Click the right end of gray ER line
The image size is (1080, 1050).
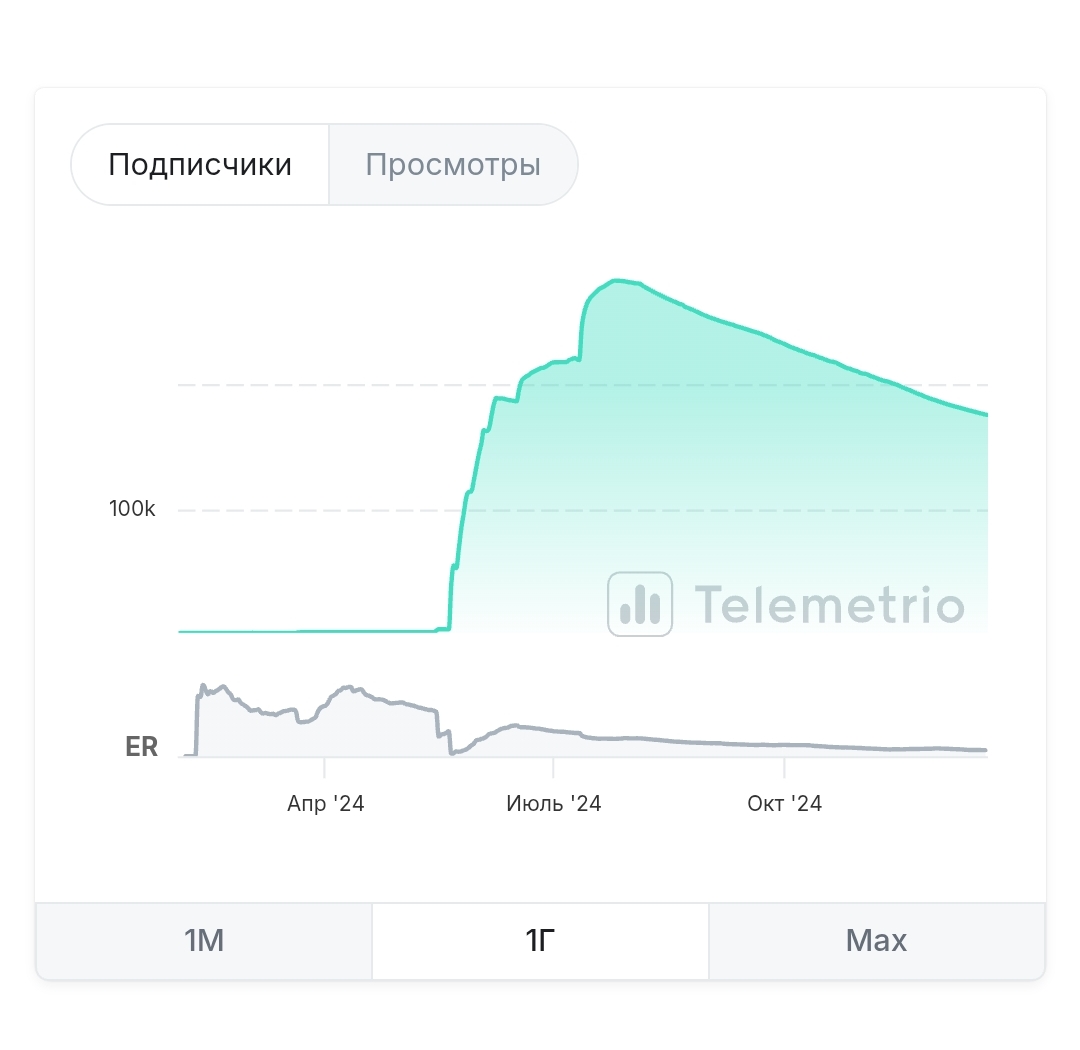pos(984,749)
